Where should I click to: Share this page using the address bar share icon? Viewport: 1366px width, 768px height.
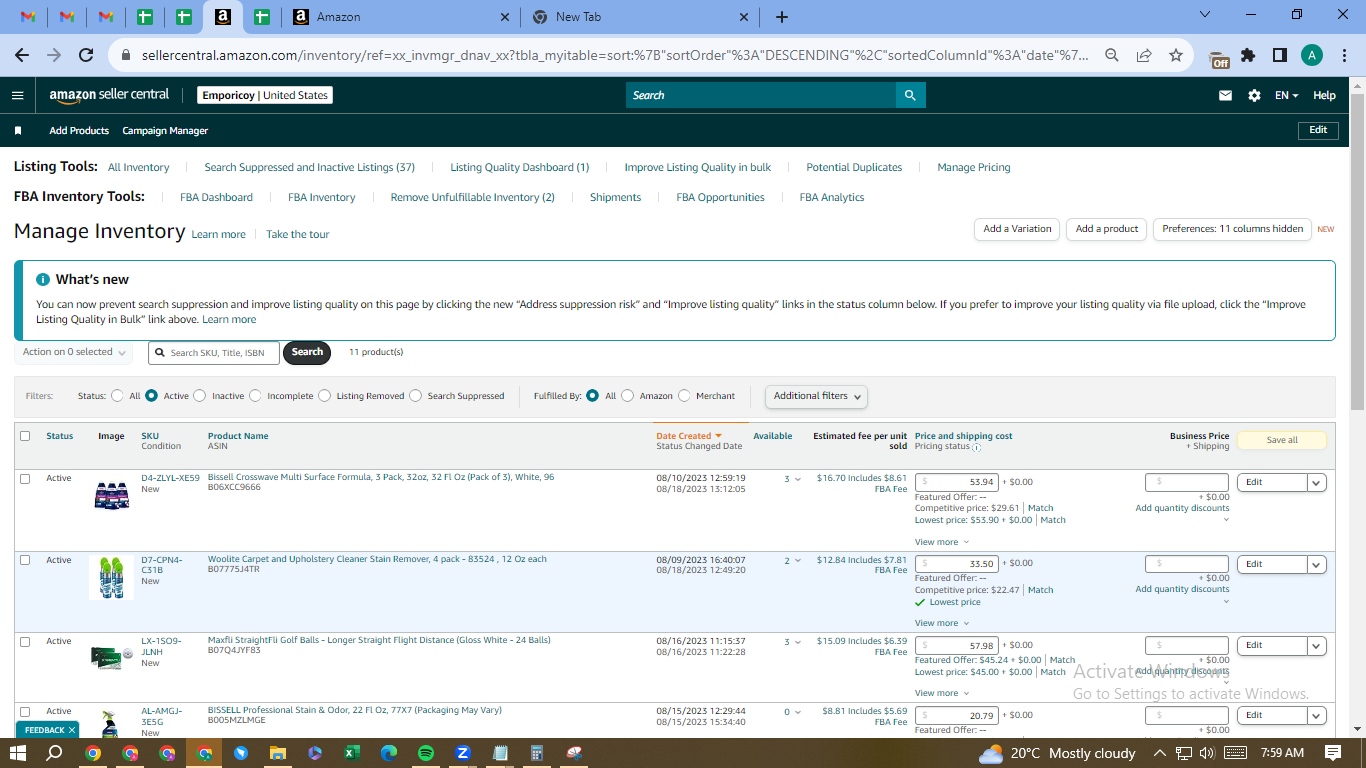click(x=1143, y=55)
